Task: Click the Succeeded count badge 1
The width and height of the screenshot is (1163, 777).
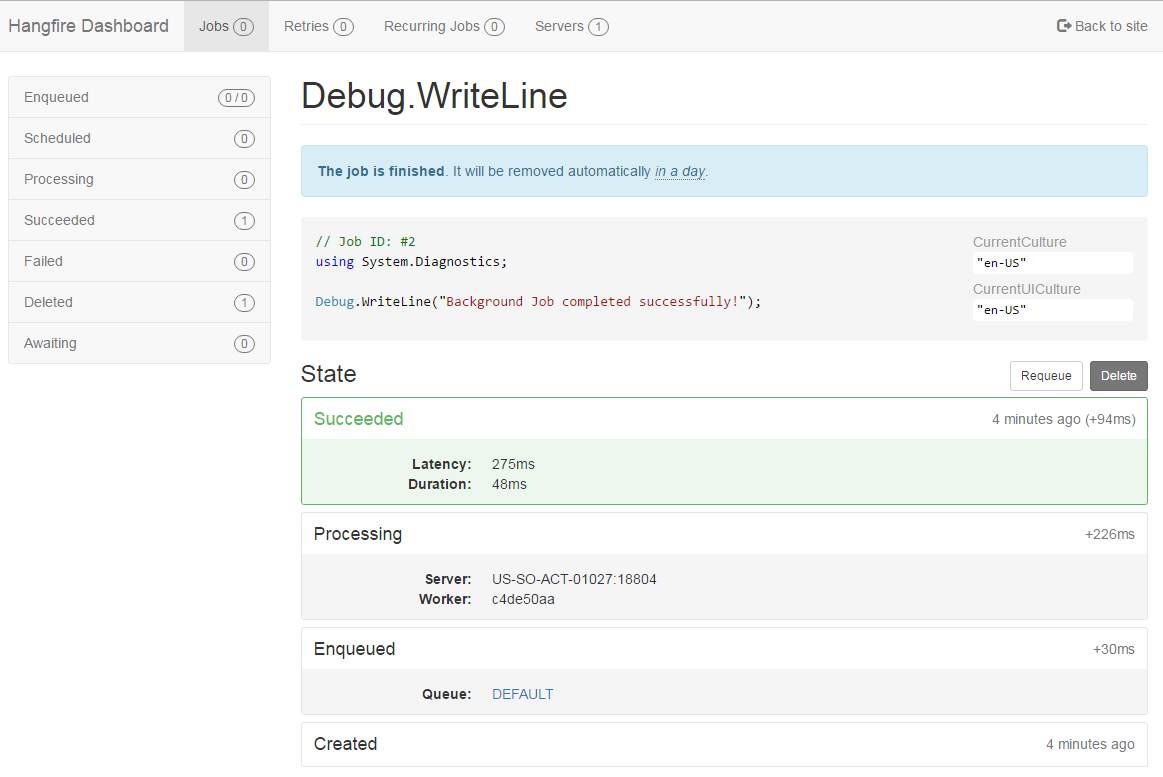Action: 244,221
